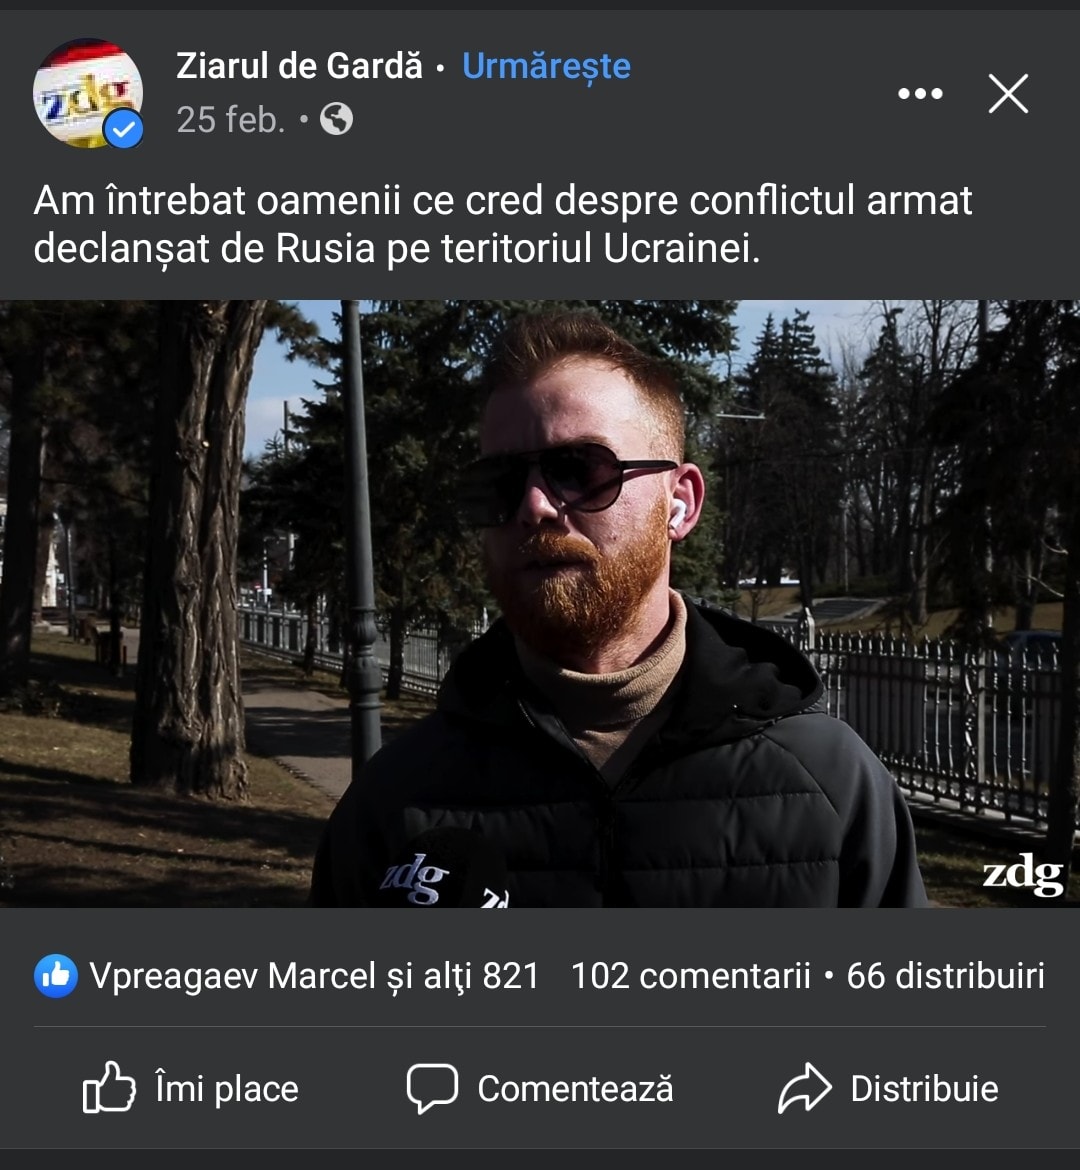1080x1170 pixels.
Task: Show who reacted: Vpreagaev Marcel și alți 821
Action: coord(313,976)
